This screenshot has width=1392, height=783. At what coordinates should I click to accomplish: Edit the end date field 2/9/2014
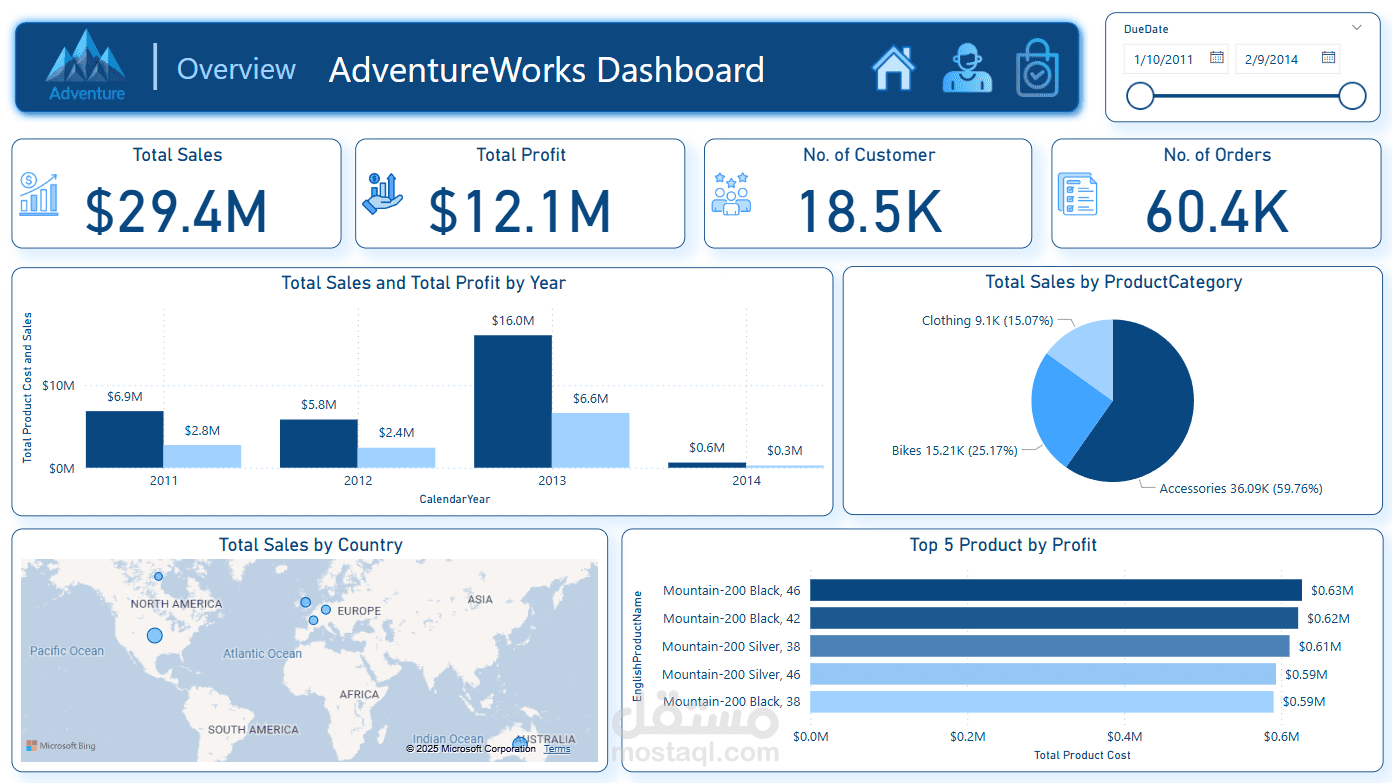click(1273, 59)
